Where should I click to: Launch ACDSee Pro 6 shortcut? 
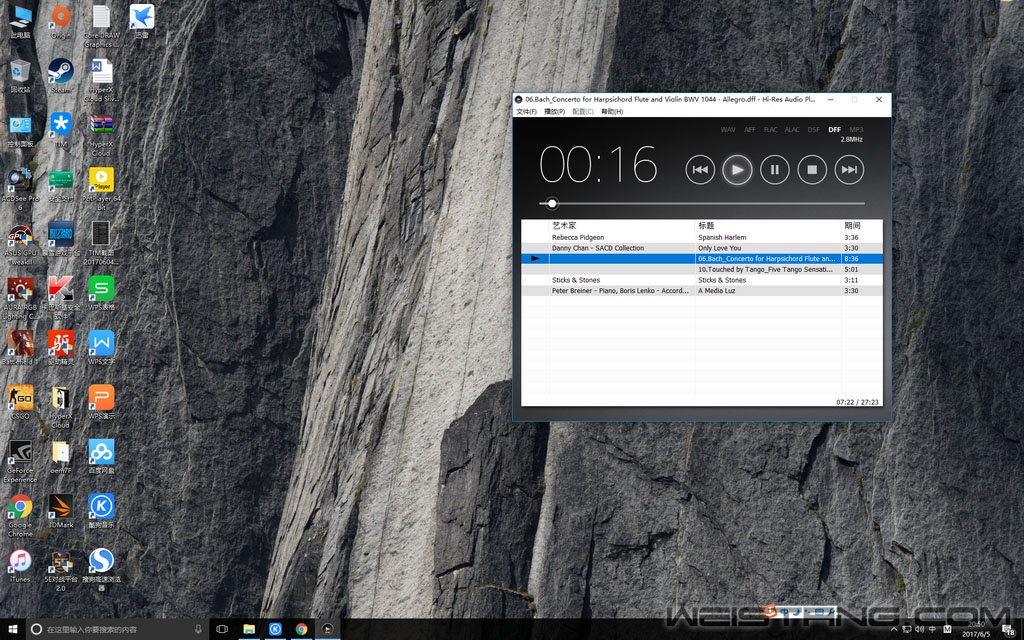click(x=20, y=189)
